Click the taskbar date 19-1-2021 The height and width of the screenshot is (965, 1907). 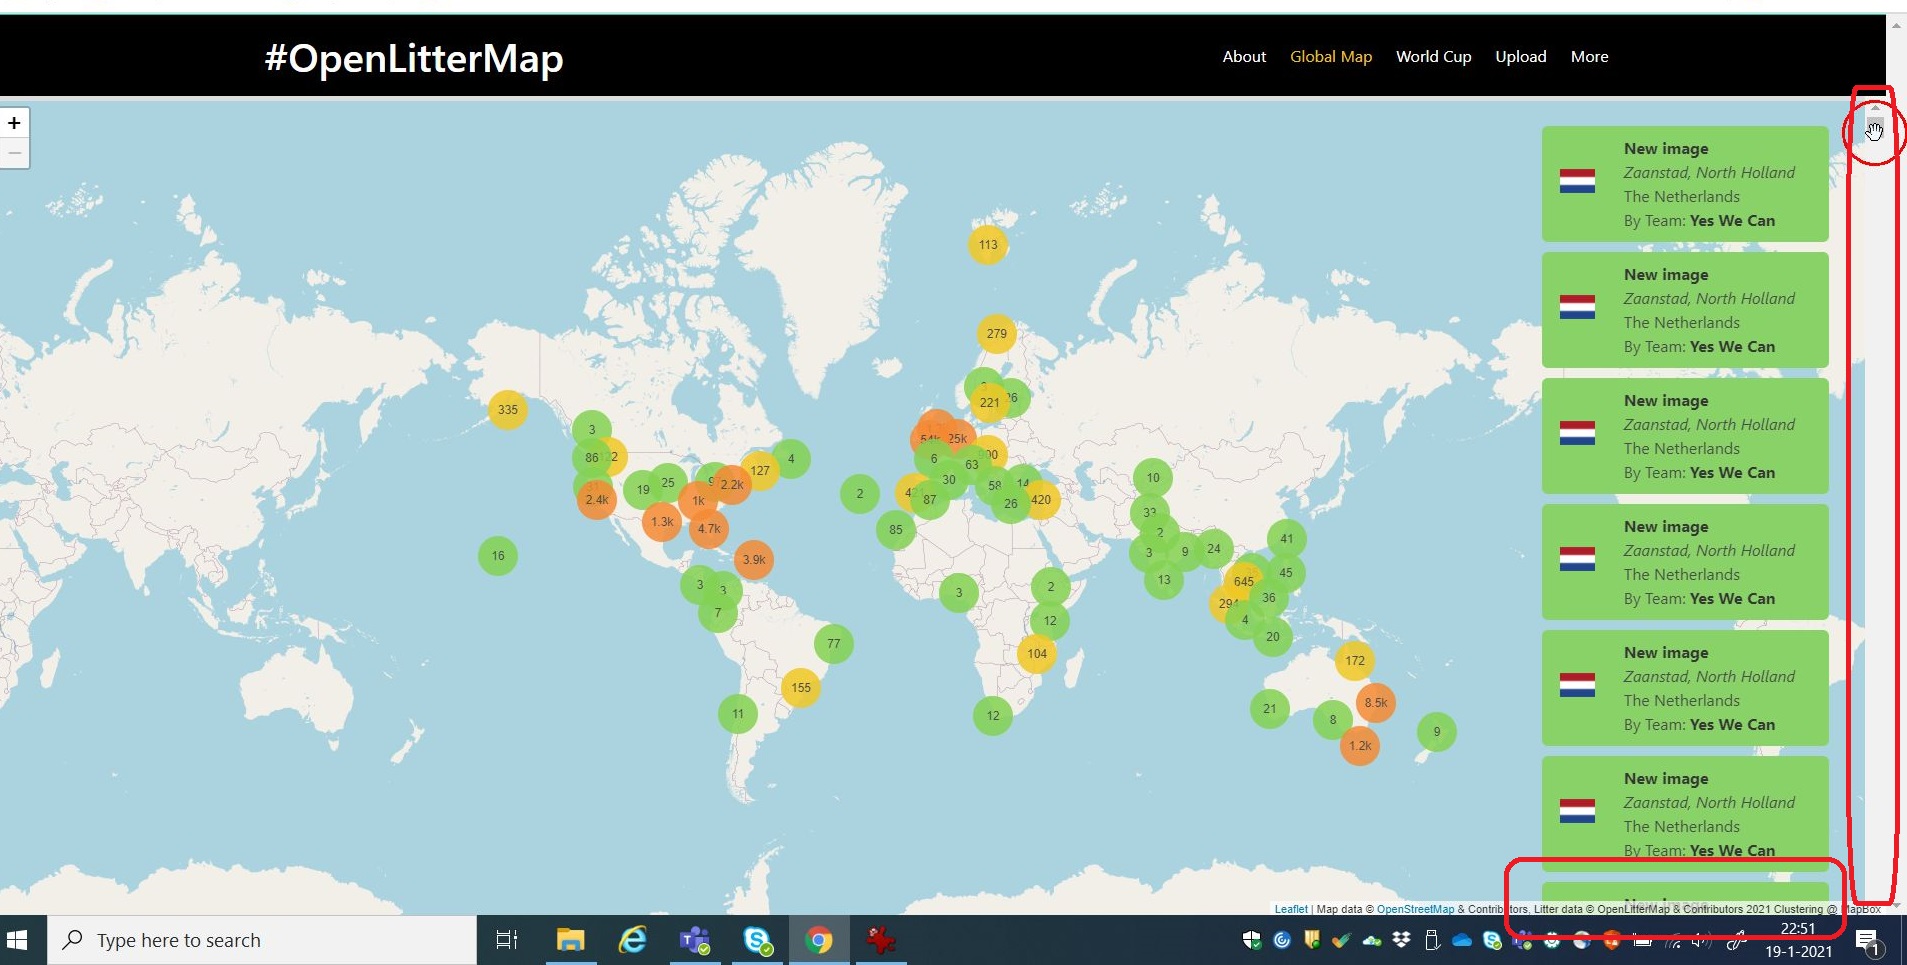(x=1798, y=952)
